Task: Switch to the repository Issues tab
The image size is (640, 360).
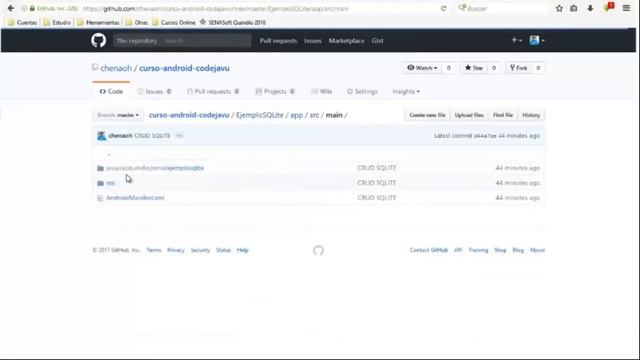Action: (154, 91)
